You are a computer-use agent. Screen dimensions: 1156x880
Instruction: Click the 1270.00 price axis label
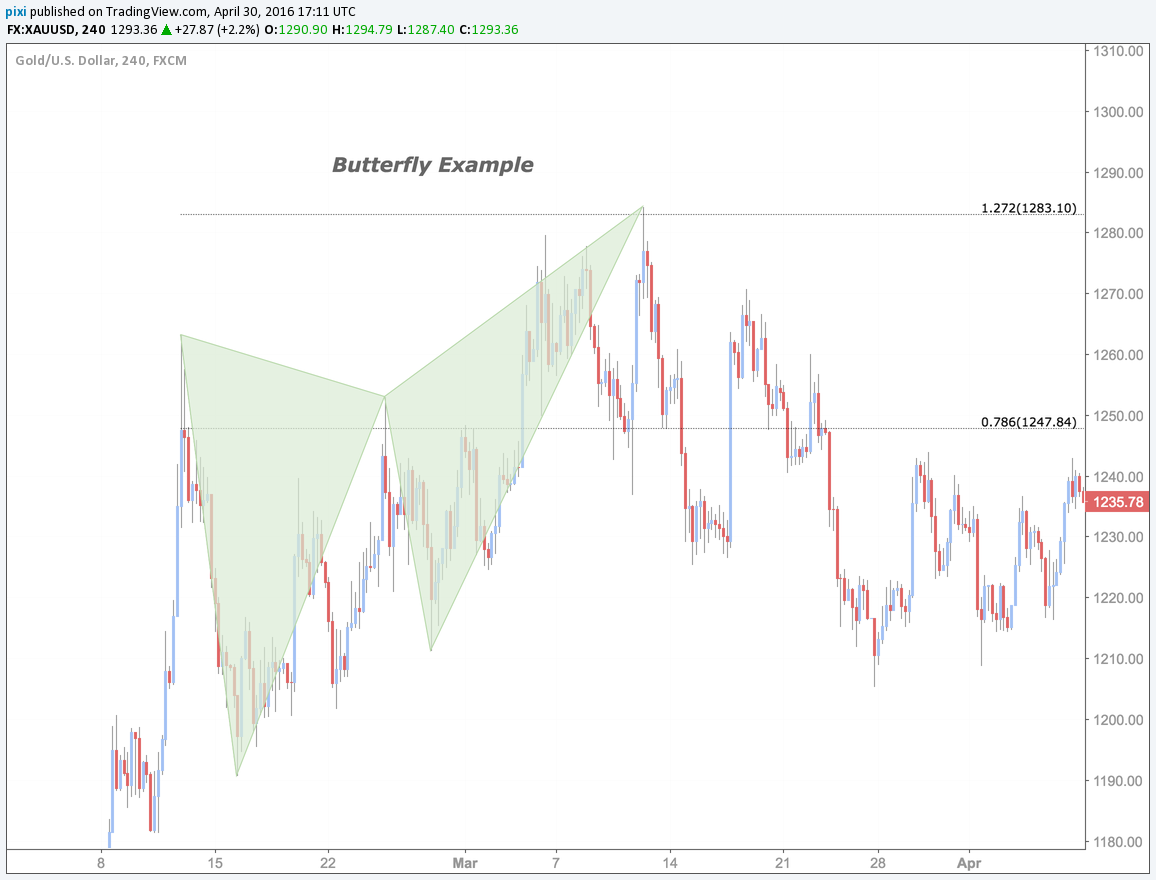click(x=1118, y=294)
